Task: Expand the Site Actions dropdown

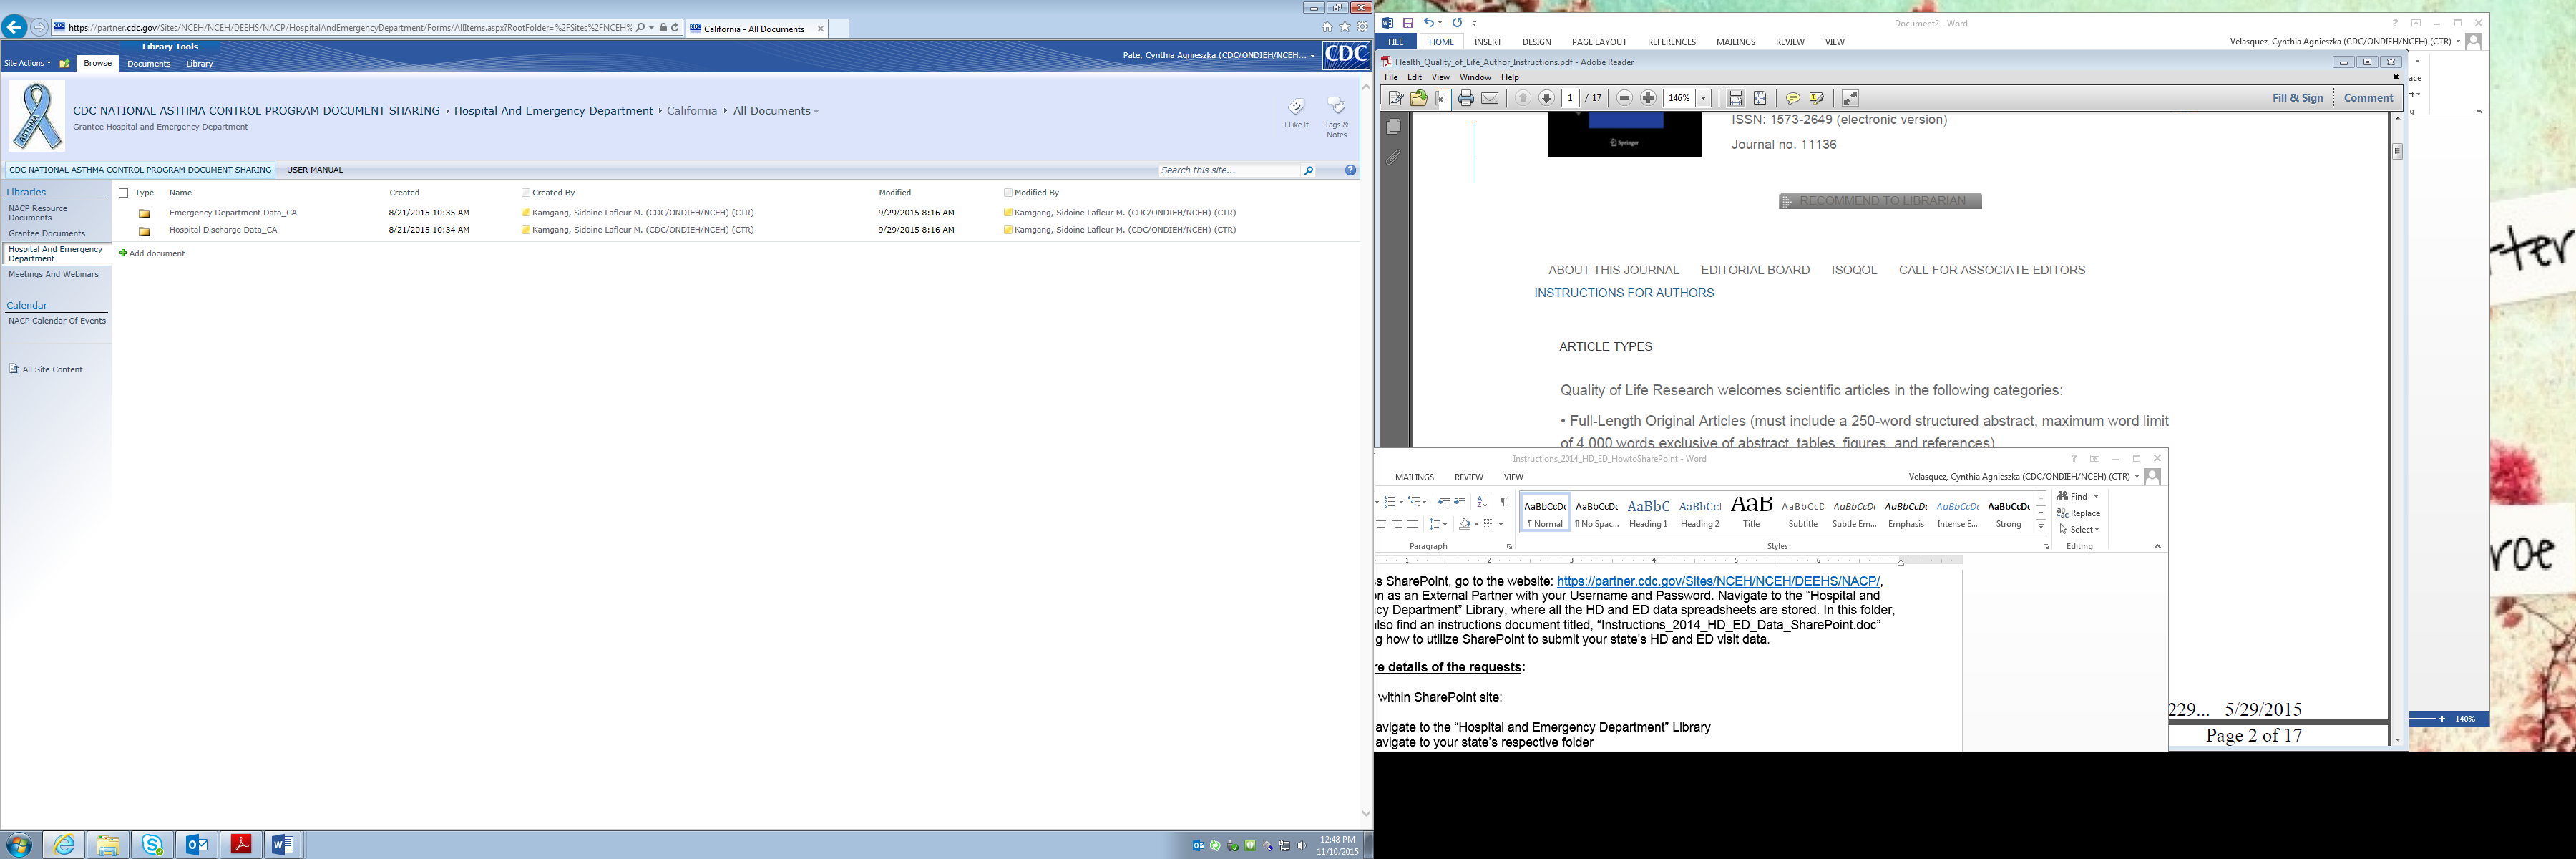Action: tap(27, 63)
